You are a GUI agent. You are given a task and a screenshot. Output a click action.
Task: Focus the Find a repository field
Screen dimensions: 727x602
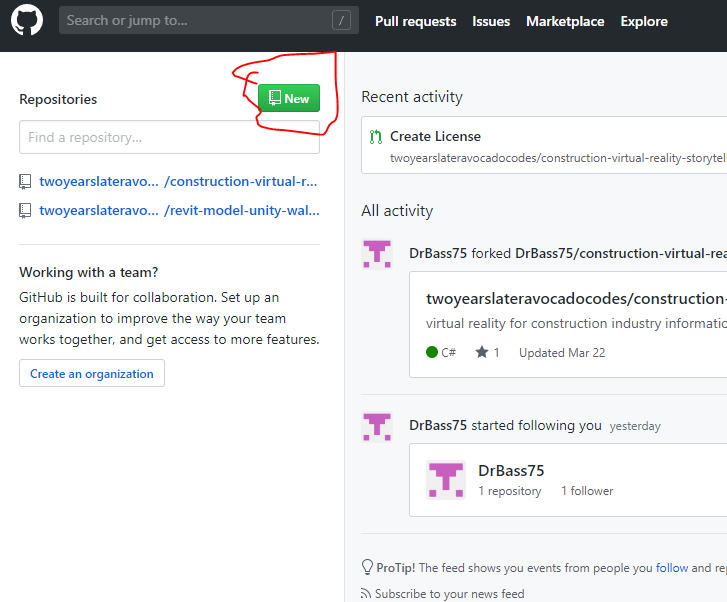[169, 137]
